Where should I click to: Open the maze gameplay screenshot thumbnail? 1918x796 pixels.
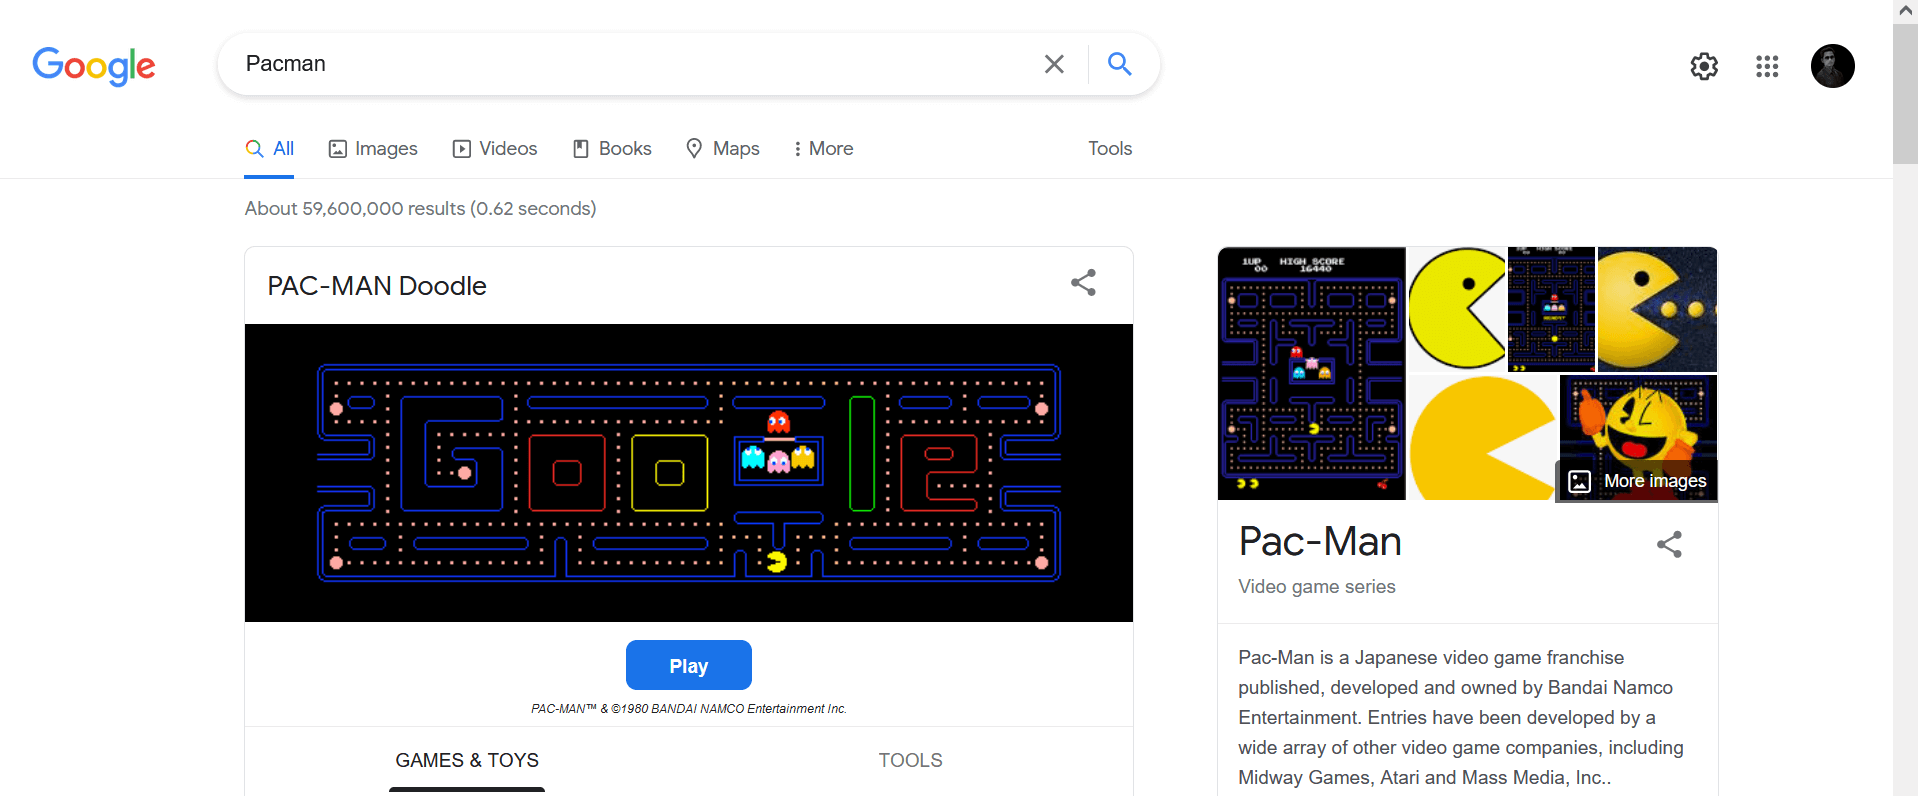(1312, 373)
